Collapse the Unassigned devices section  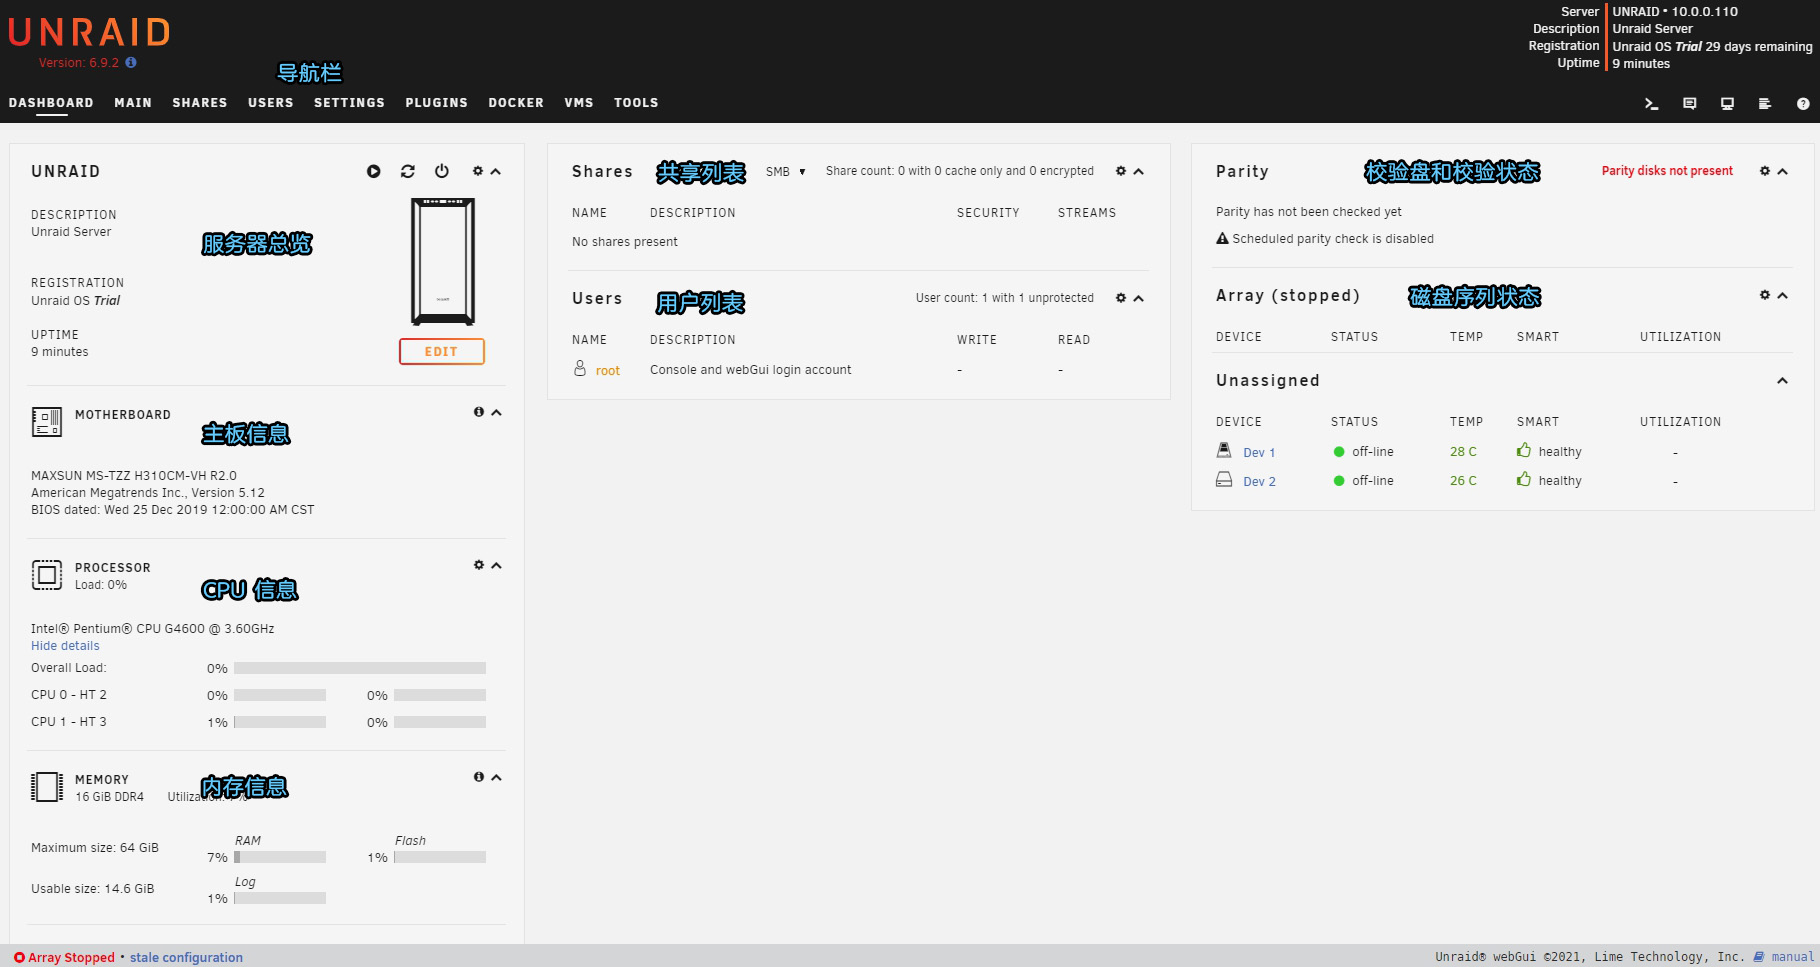click(x=1782, y=380)
